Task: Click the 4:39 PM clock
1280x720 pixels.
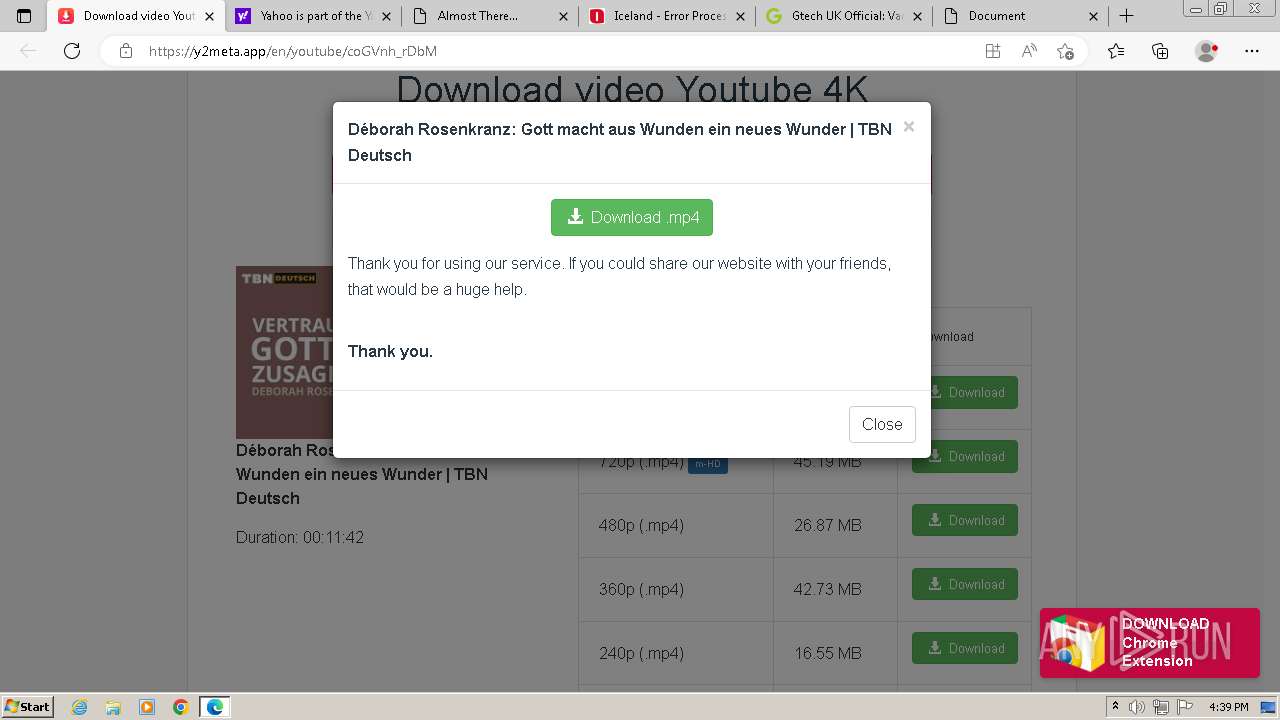Action: 1228,707
